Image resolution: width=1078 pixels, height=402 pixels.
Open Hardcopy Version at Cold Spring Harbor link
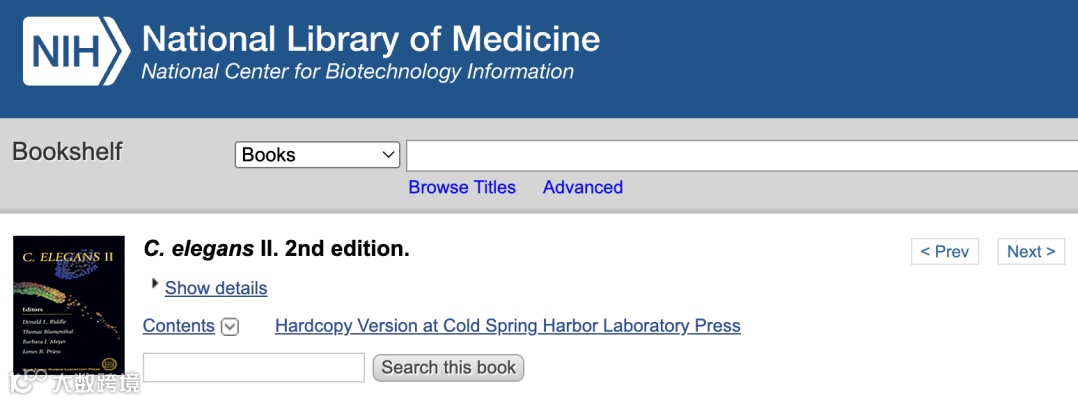point(507,326)
